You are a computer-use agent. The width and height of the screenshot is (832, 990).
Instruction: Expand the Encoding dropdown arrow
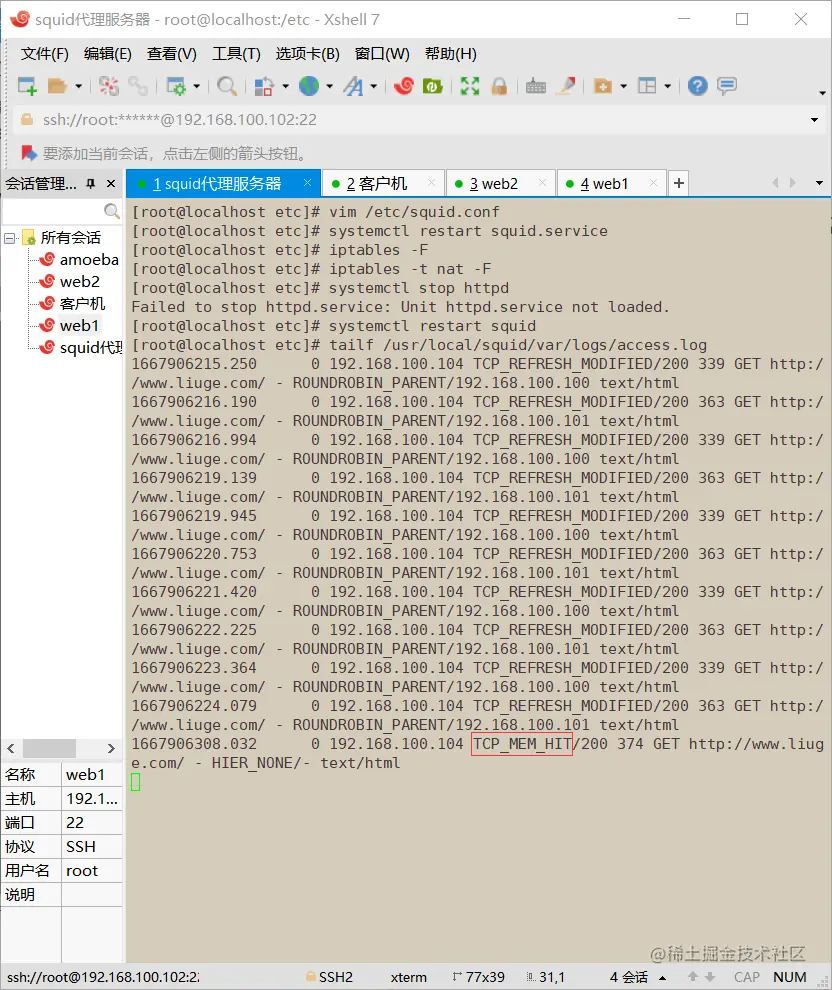(x=330, y=86)
